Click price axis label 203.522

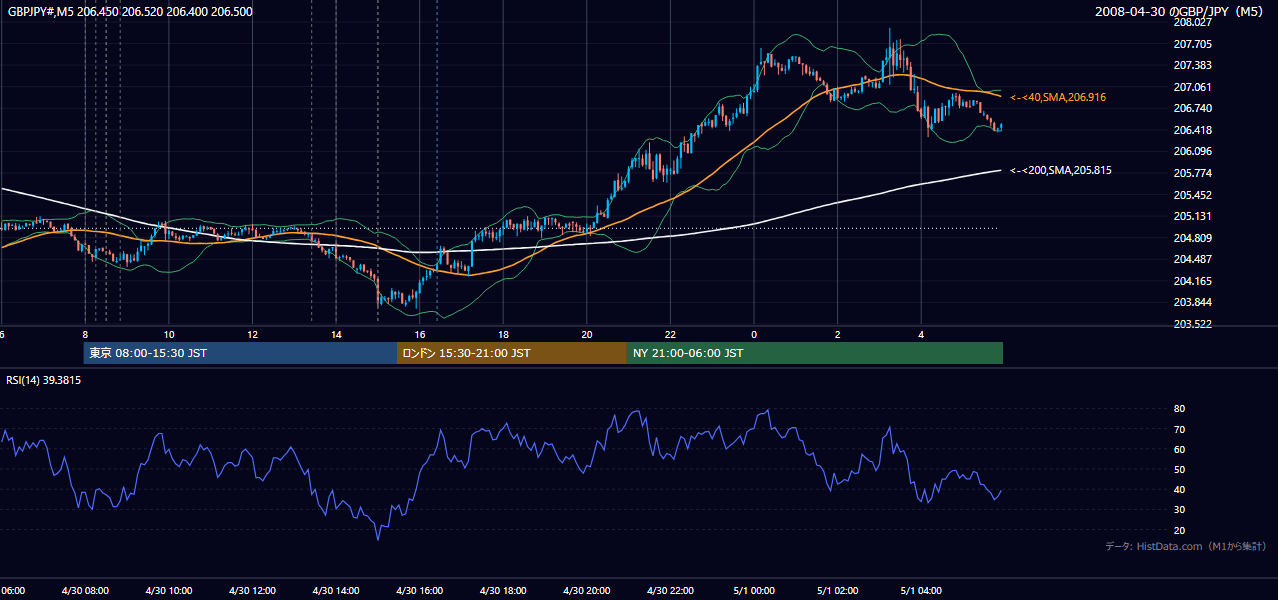(x=1191, y=324)
